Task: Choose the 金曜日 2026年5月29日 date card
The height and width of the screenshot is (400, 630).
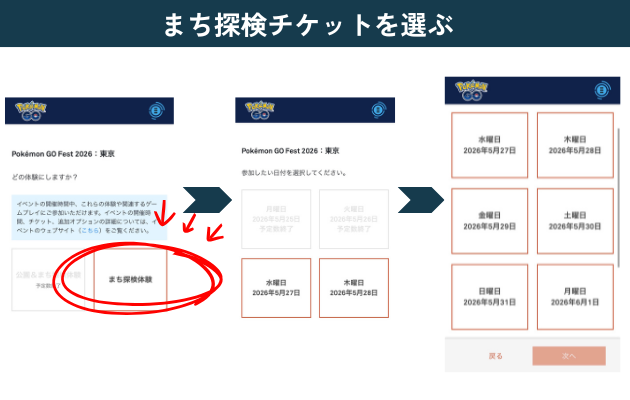Action: coord(489,221)
